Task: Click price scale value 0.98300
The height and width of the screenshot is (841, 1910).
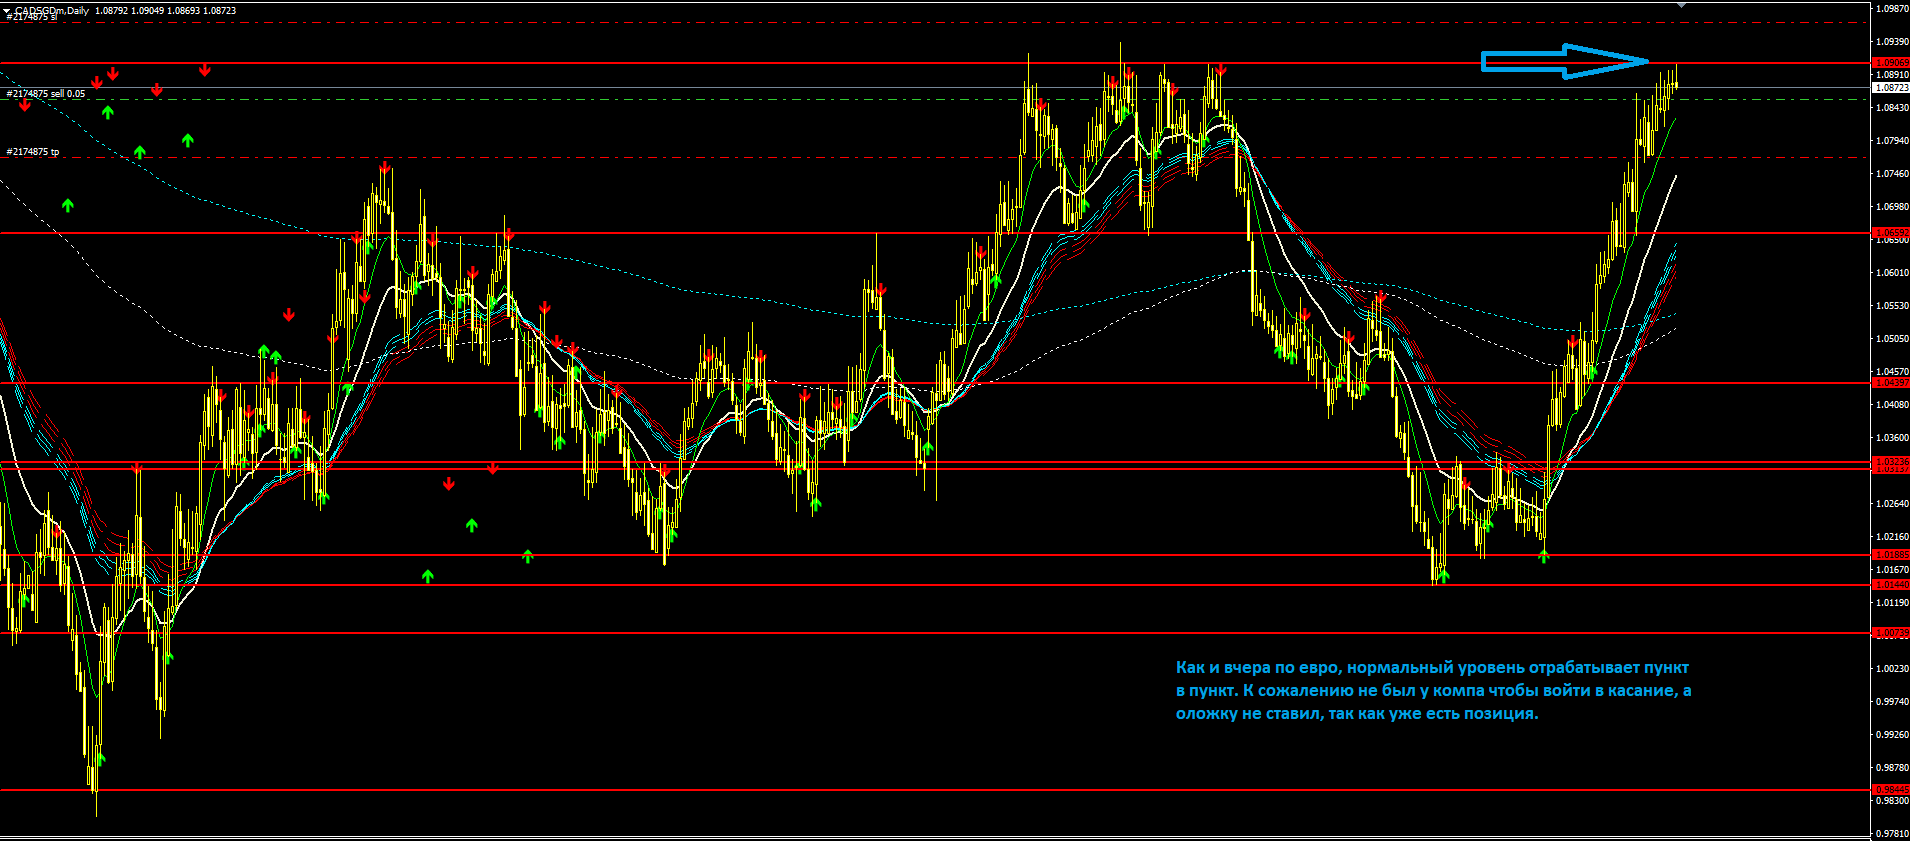Action: pyautogui.click(x=1891, y=801)
